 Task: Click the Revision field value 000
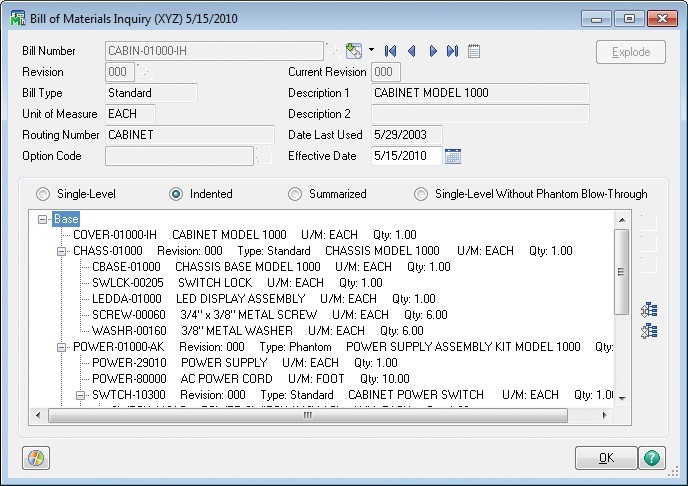pos(120,72)
